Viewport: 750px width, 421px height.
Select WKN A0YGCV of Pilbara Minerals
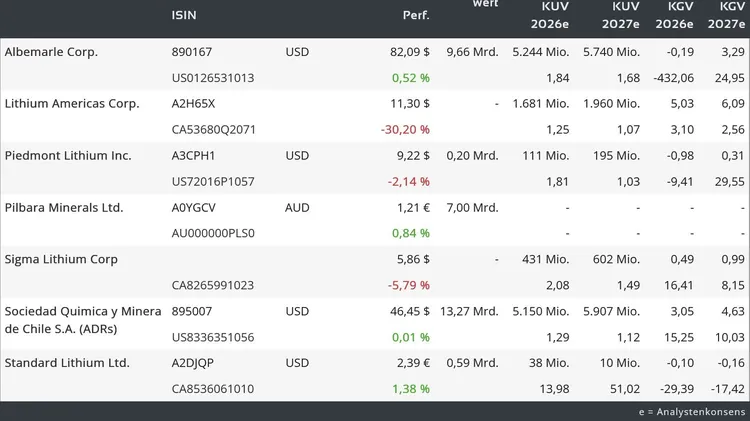click(x=194, y=208)
